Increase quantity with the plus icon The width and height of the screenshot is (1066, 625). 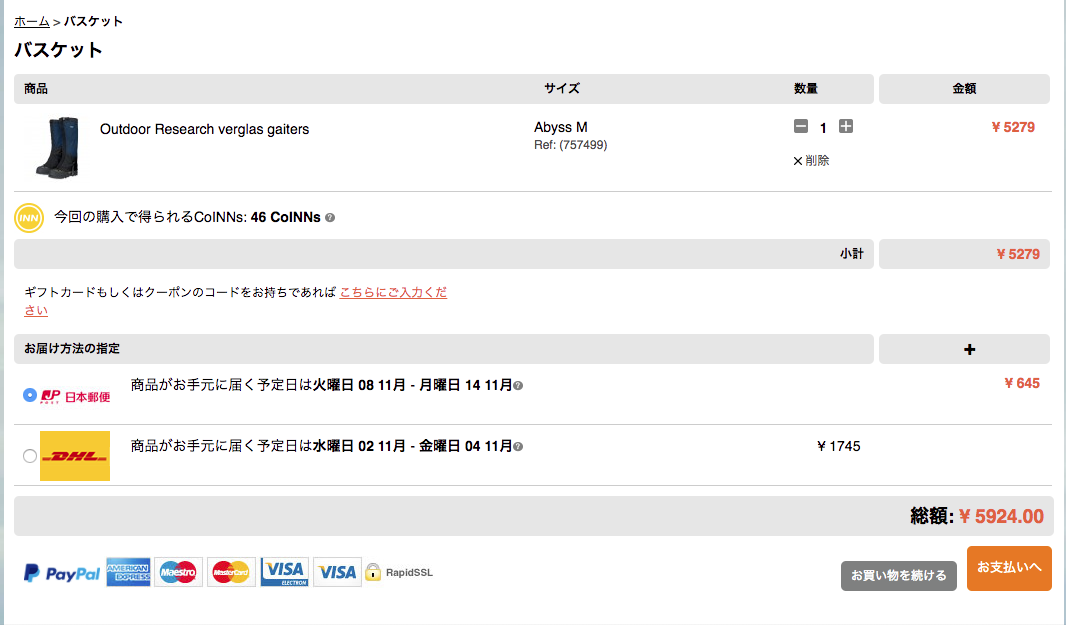coord(846,127)
